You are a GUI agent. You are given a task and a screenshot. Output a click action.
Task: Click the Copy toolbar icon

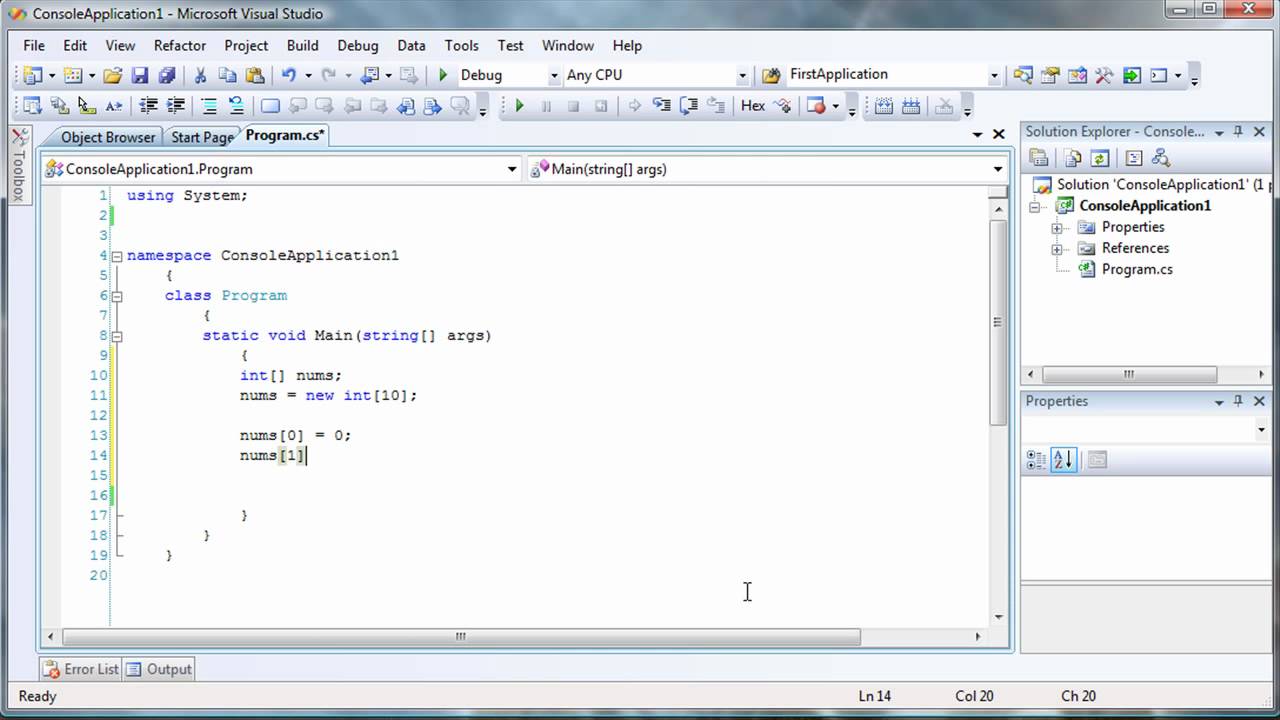tap(227, 75)
